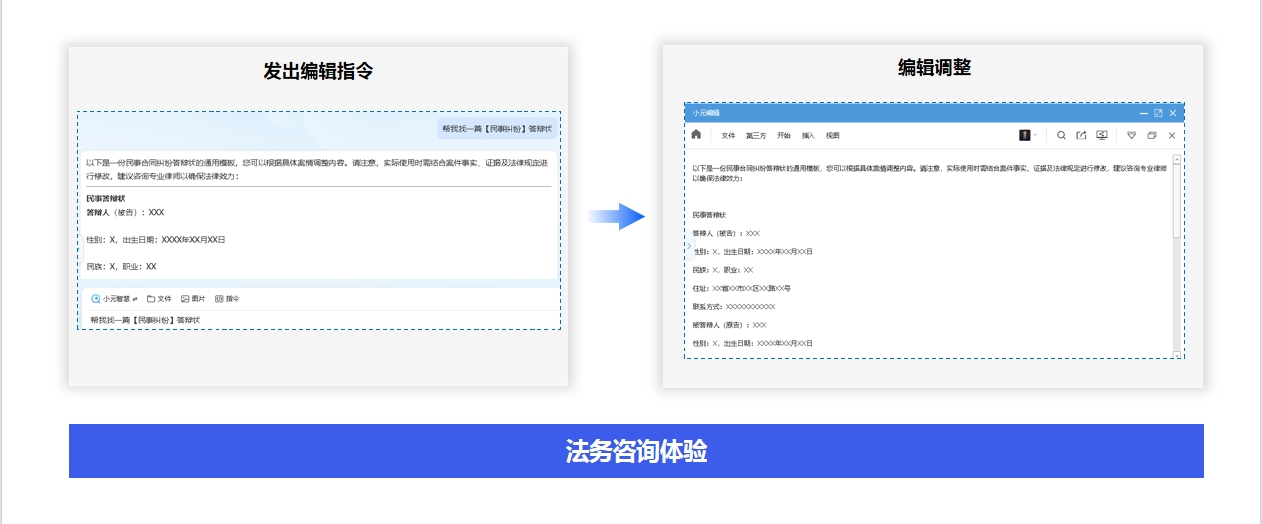Switch the 小元智慧 assistant mode

coord(114,298)
